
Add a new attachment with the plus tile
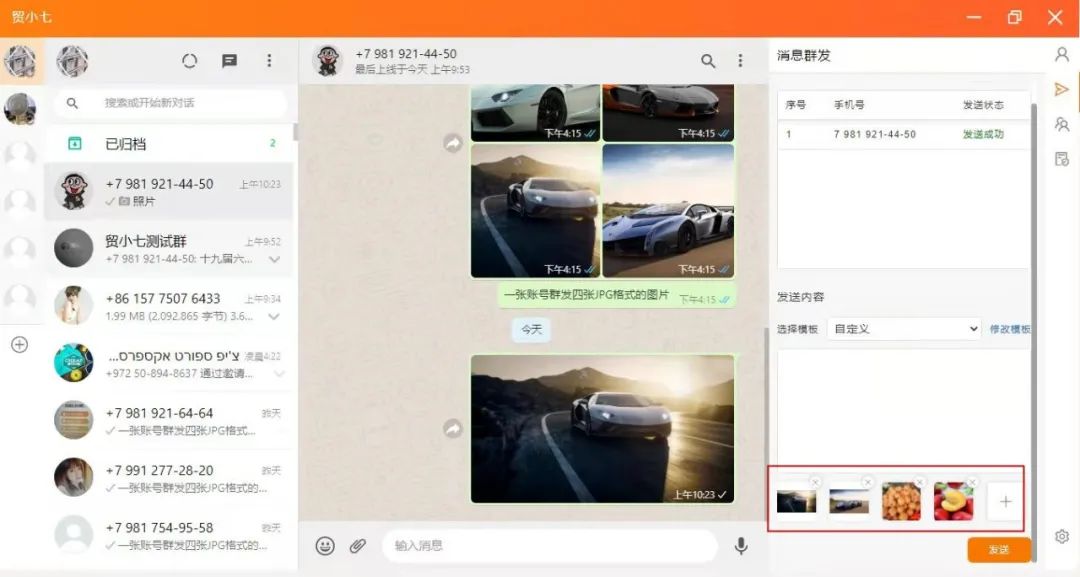pos(1006,501)
